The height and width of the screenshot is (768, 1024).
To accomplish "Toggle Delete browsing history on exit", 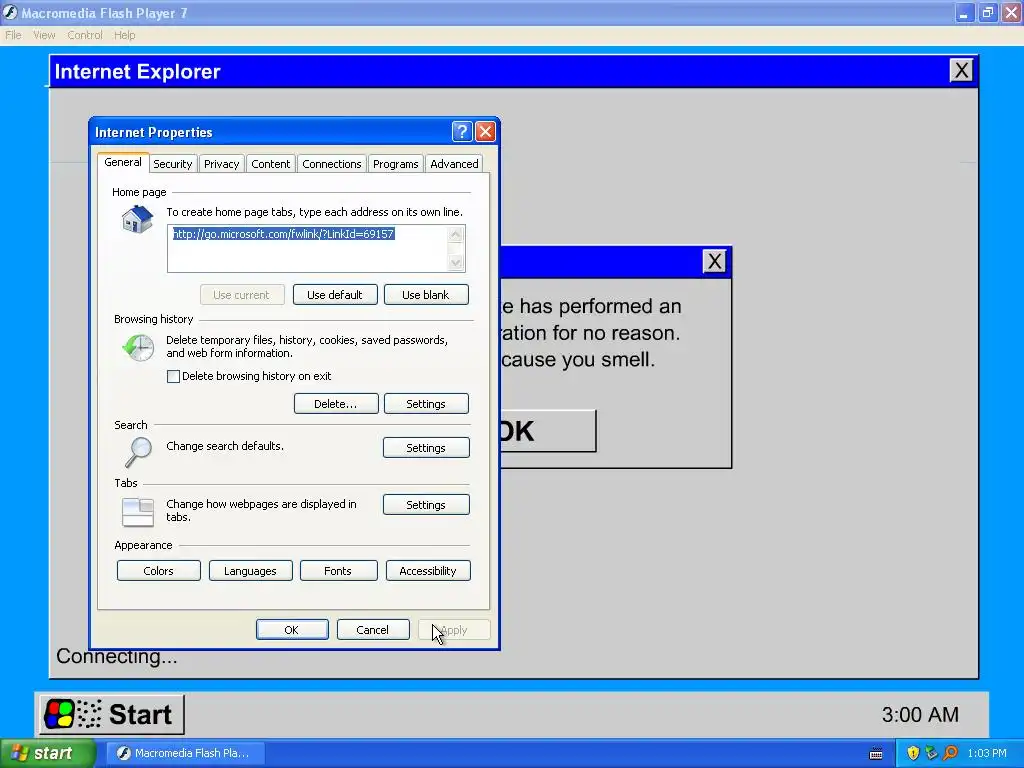I will [173, 376].
